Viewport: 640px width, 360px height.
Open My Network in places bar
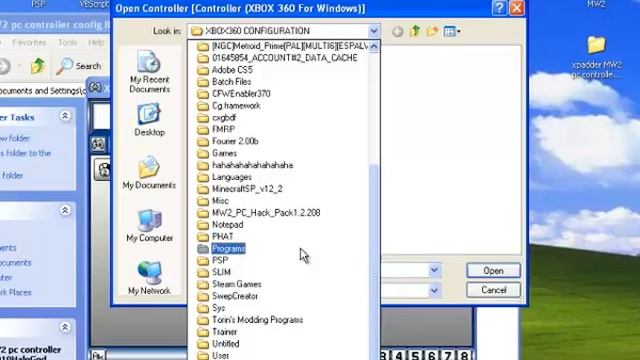(x=149, y=278)
